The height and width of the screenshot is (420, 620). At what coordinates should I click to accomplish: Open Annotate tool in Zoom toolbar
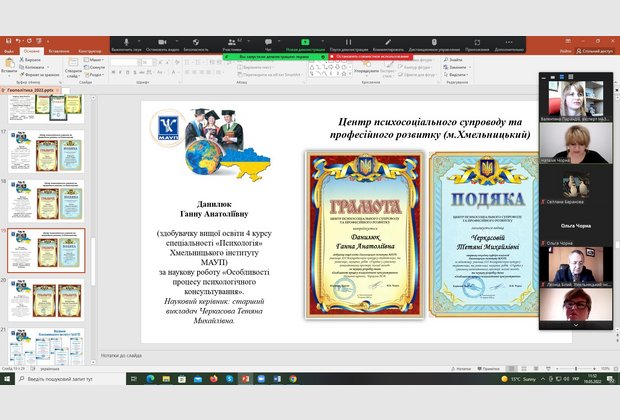388,46
